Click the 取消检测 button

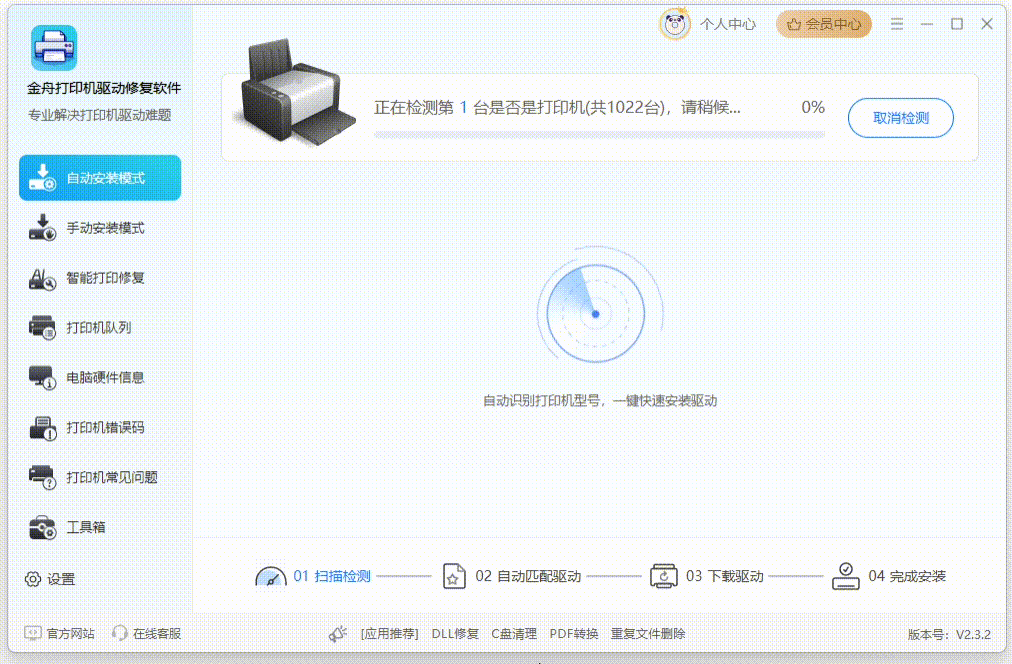pyautogui.click(x=899, y=117)
